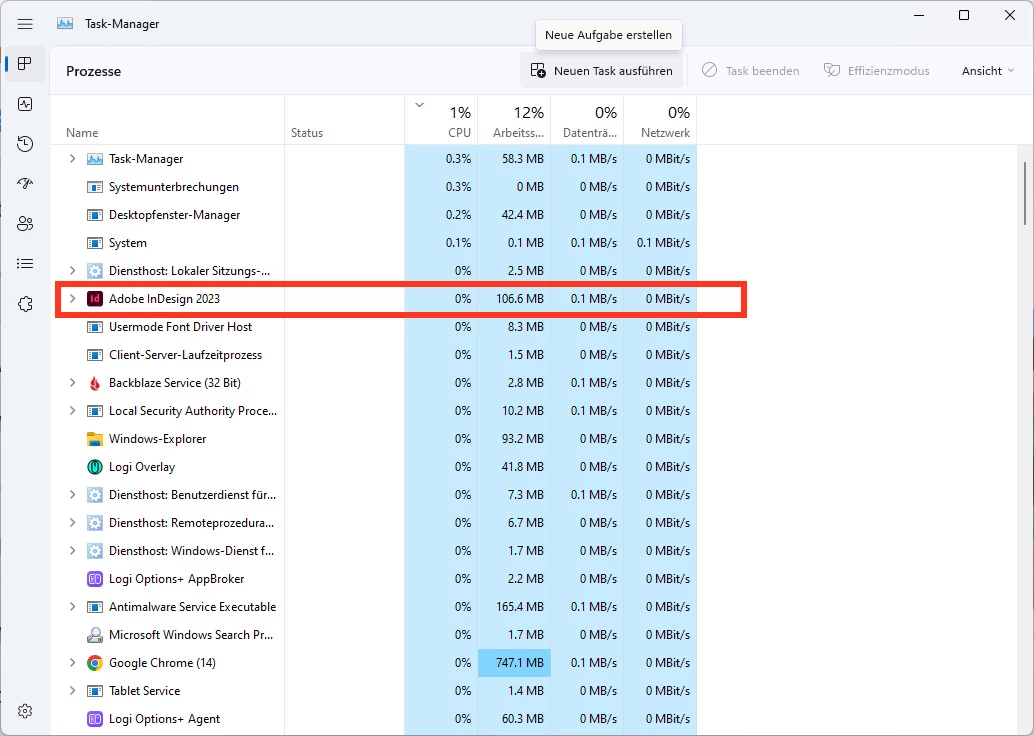Screen dimensions: 1034x736
Task: Click the Effizienzmodus button
Action: (x=877, y=71)
